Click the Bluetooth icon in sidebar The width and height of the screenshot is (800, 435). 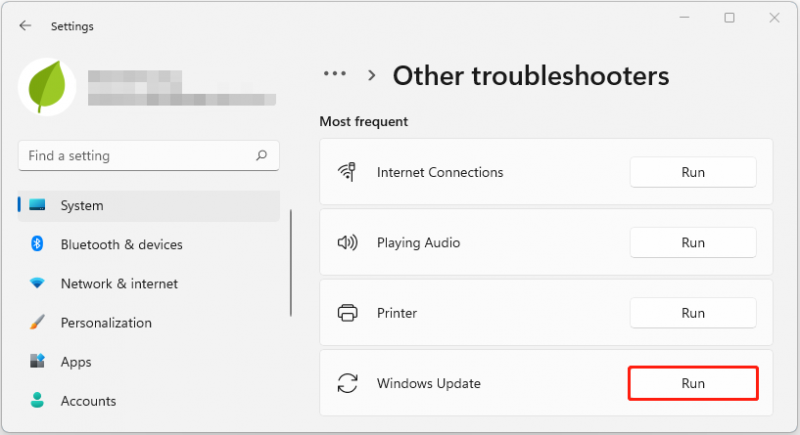pyautogui.click(x=37, y=244)
